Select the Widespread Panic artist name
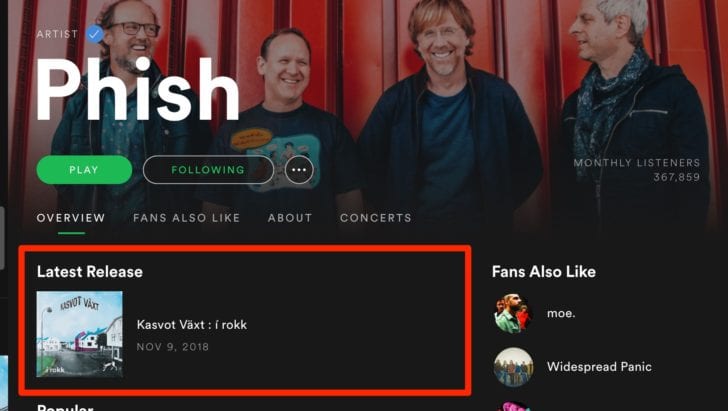The image size is (728, 411). (x=599, y=367)
